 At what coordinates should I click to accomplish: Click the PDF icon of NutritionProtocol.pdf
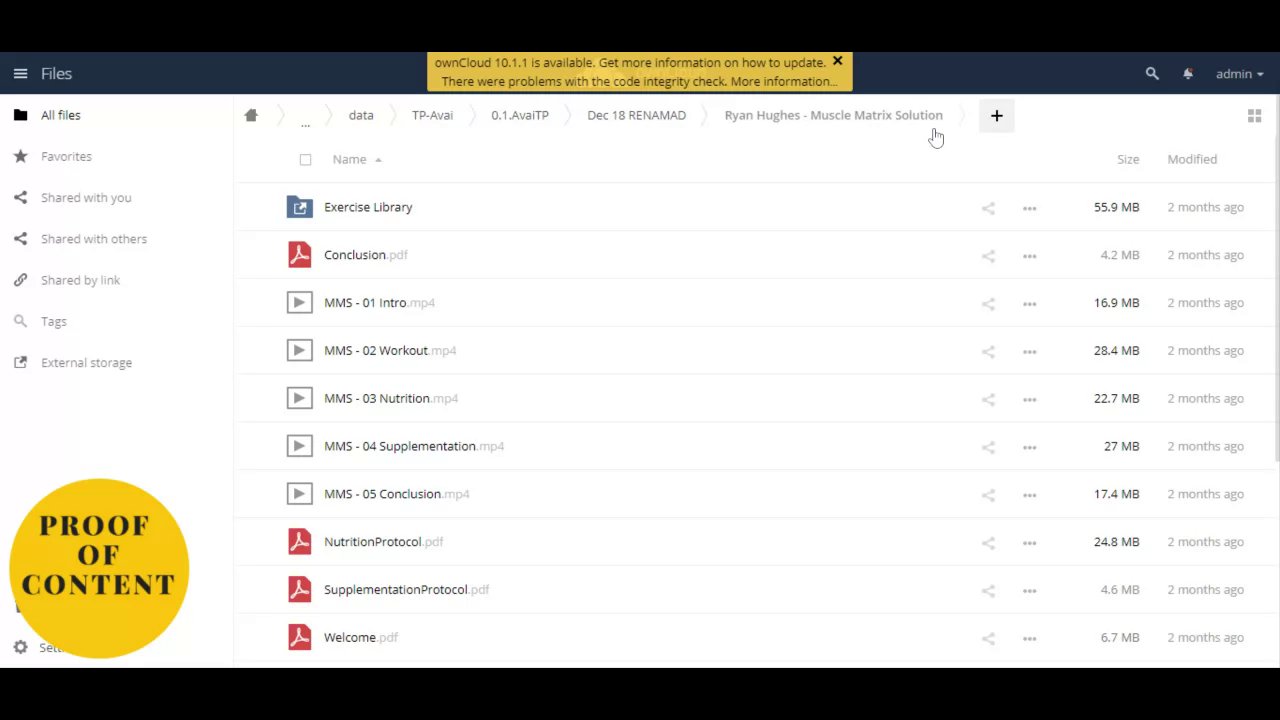(x=299, y=542)
